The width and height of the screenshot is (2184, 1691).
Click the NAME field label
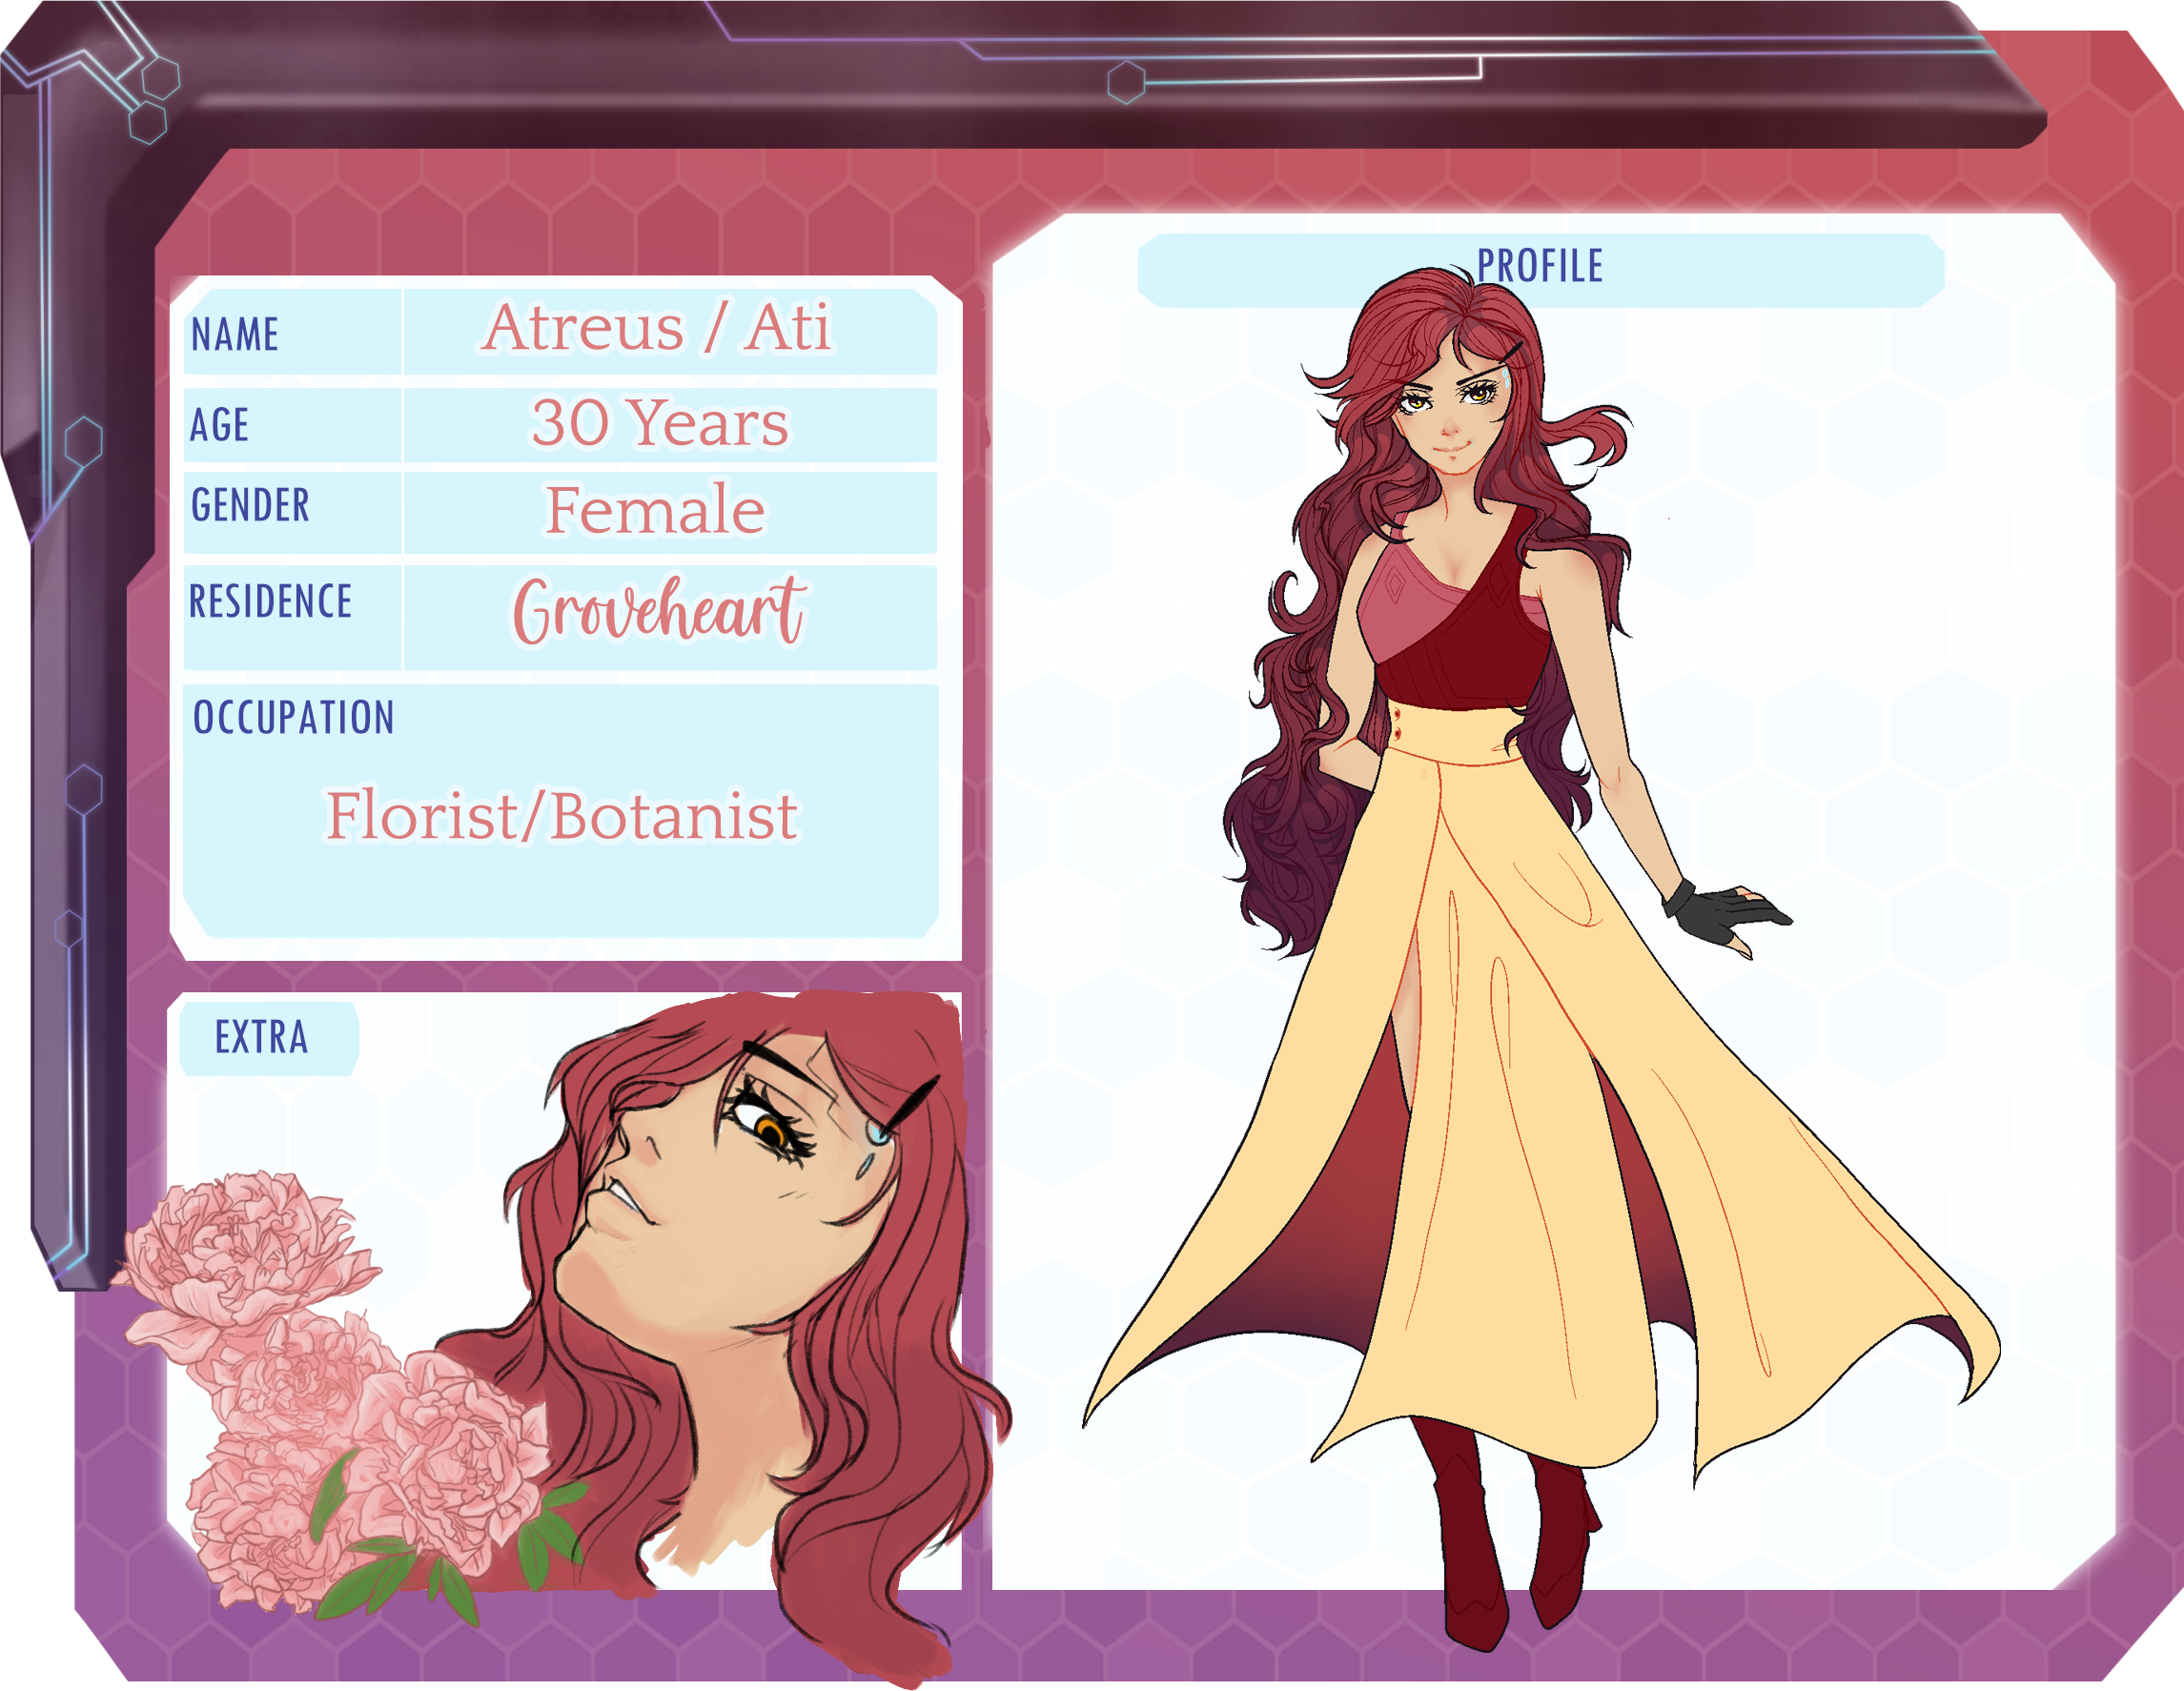pos(235,334)
